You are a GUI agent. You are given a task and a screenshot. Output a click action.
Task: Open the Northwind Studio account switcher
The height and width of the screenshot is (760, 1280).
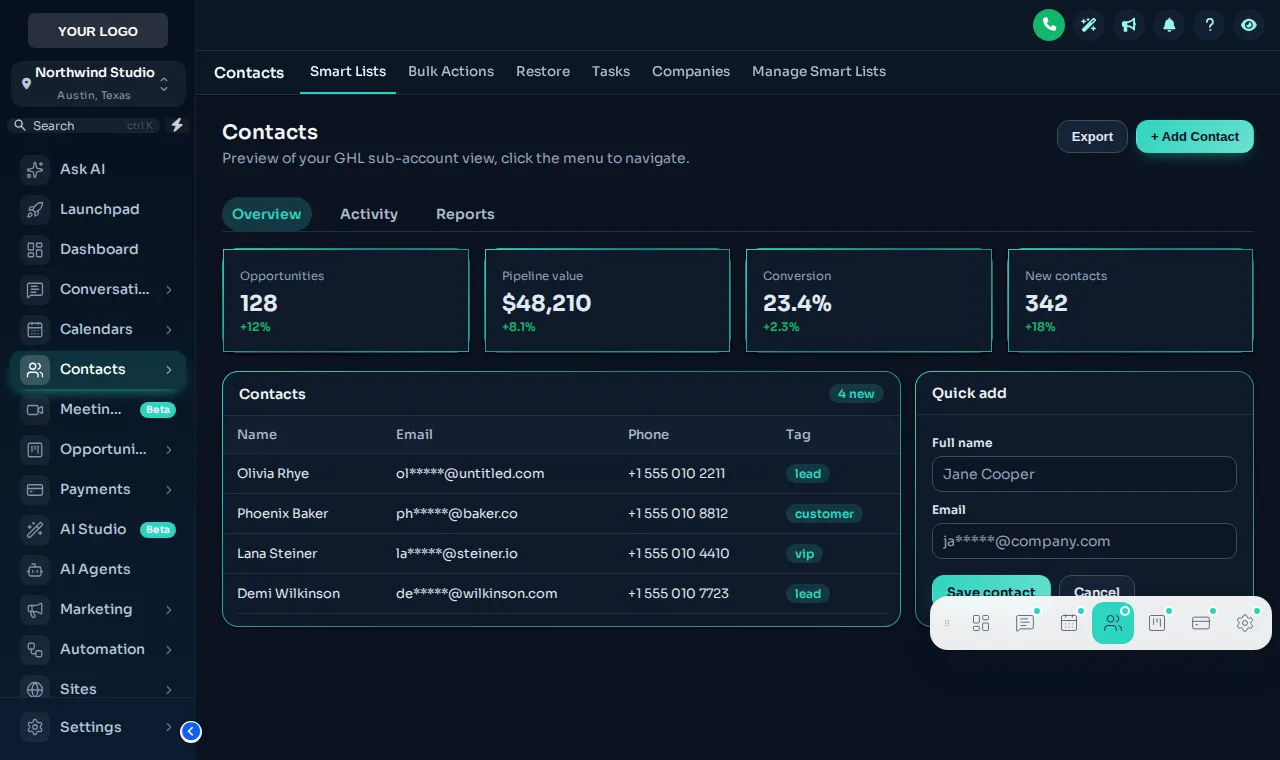click(98, 83)
